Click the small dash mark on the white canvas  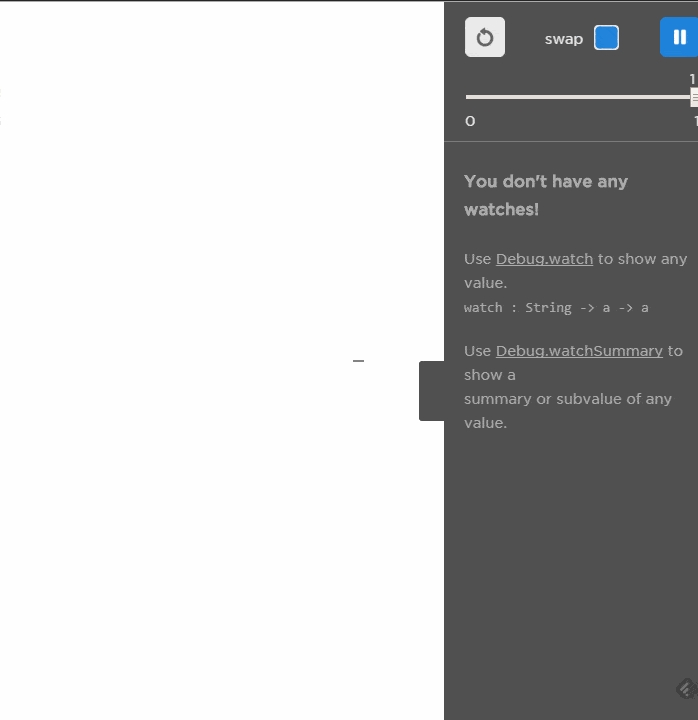pos(358,361)
